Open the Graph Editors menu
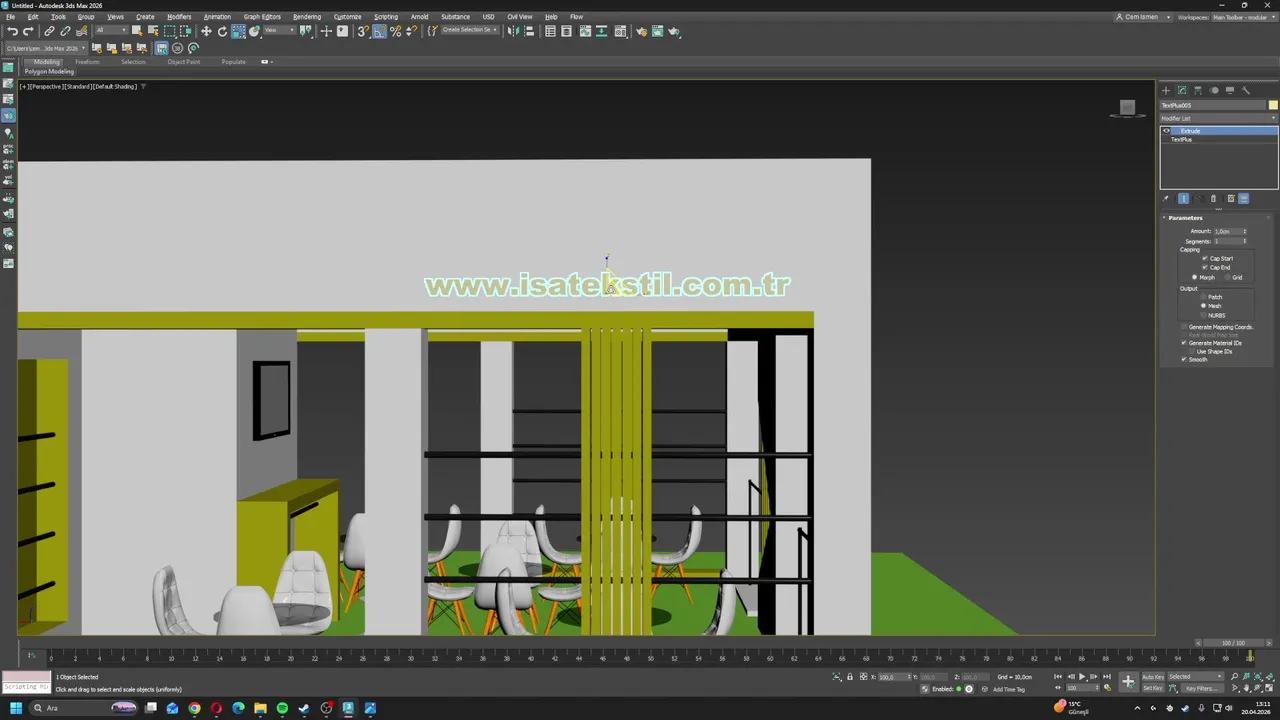 tap(262, 17)
